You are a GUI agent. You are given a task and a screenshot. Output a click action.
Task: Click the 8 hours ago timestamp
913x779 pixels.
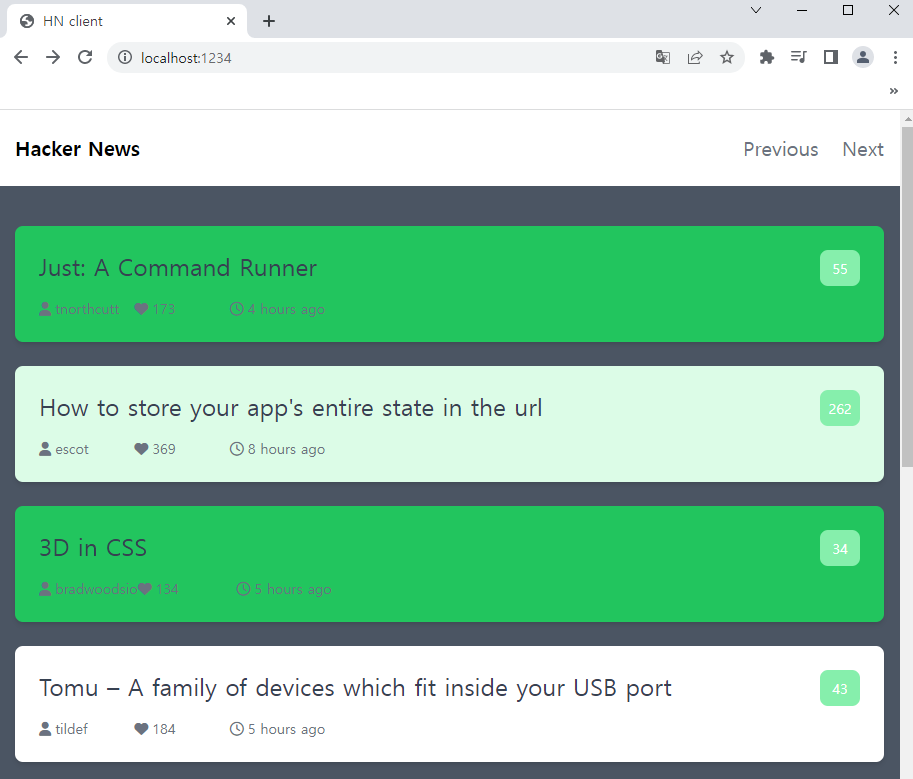point(286,449)
